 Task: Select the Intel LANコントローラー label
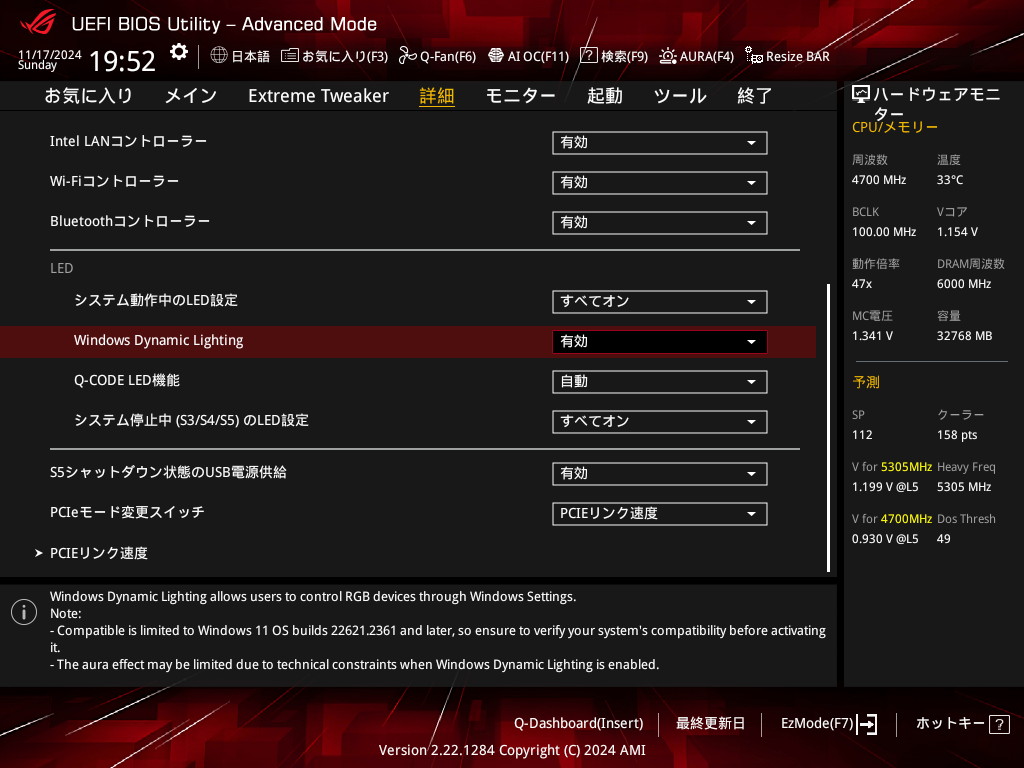(129, 141)
